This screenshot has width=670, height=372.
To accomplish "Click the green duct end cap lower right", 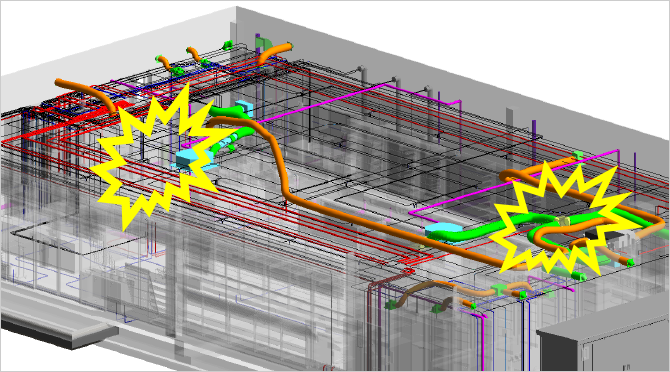I will pyautogui.click(x=580, y=276).
